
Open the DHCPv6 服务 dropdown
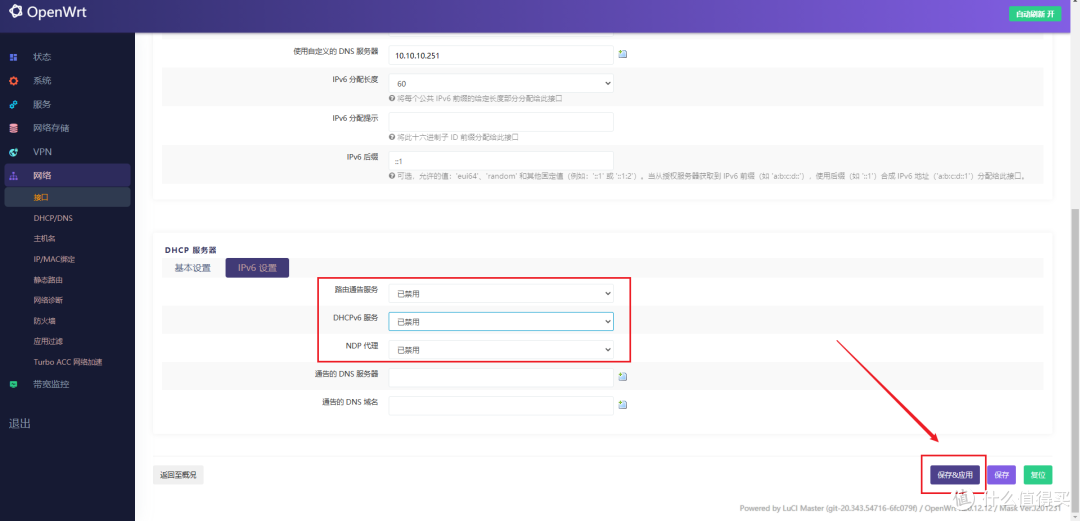(501, 321)
